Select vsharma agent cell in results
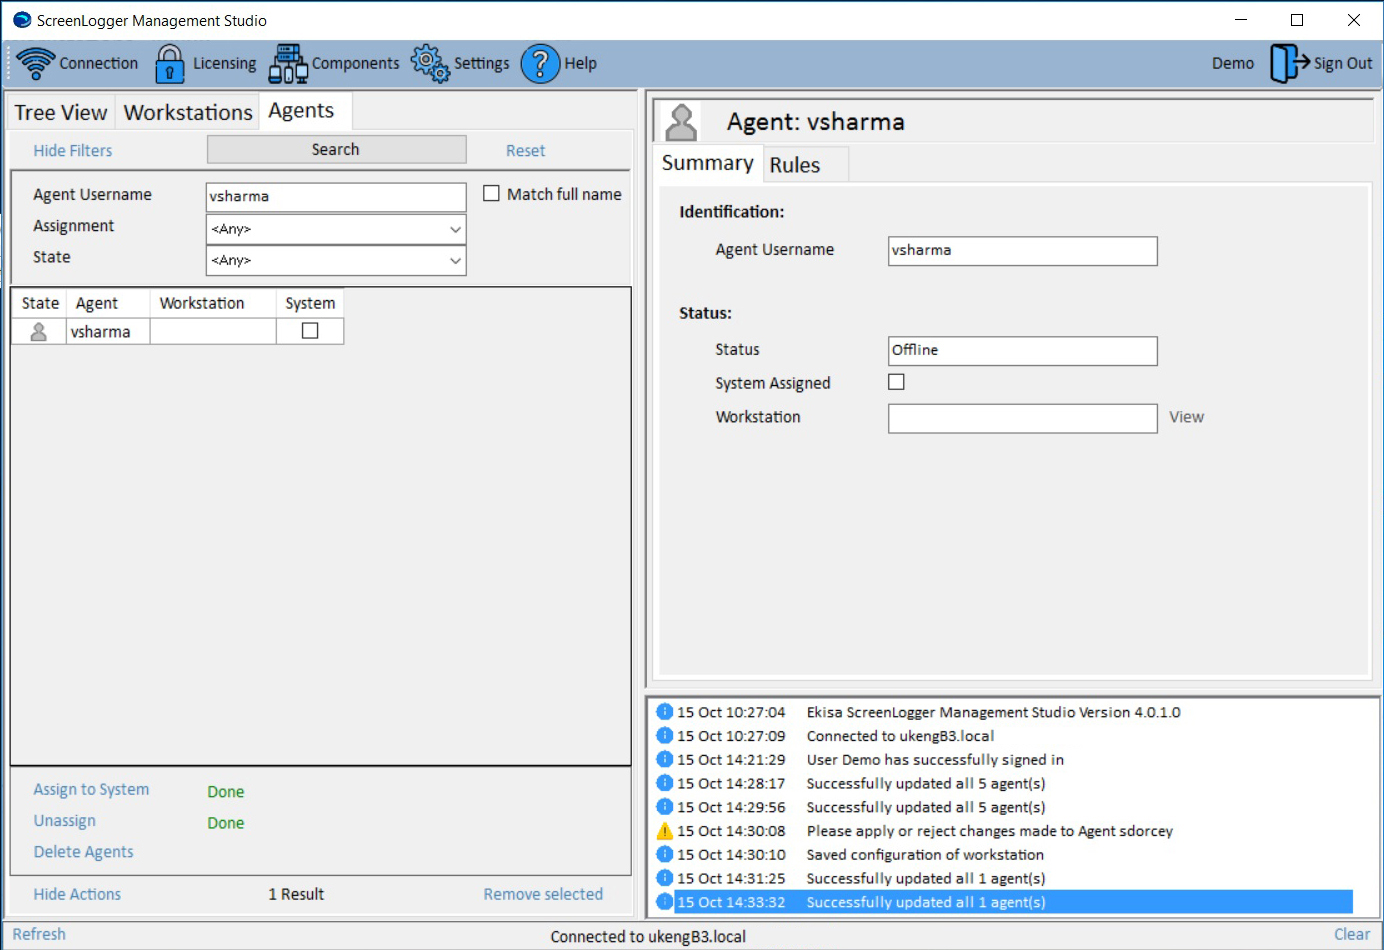This screenshot has width=1384, height=950. (x=108, y=332)
